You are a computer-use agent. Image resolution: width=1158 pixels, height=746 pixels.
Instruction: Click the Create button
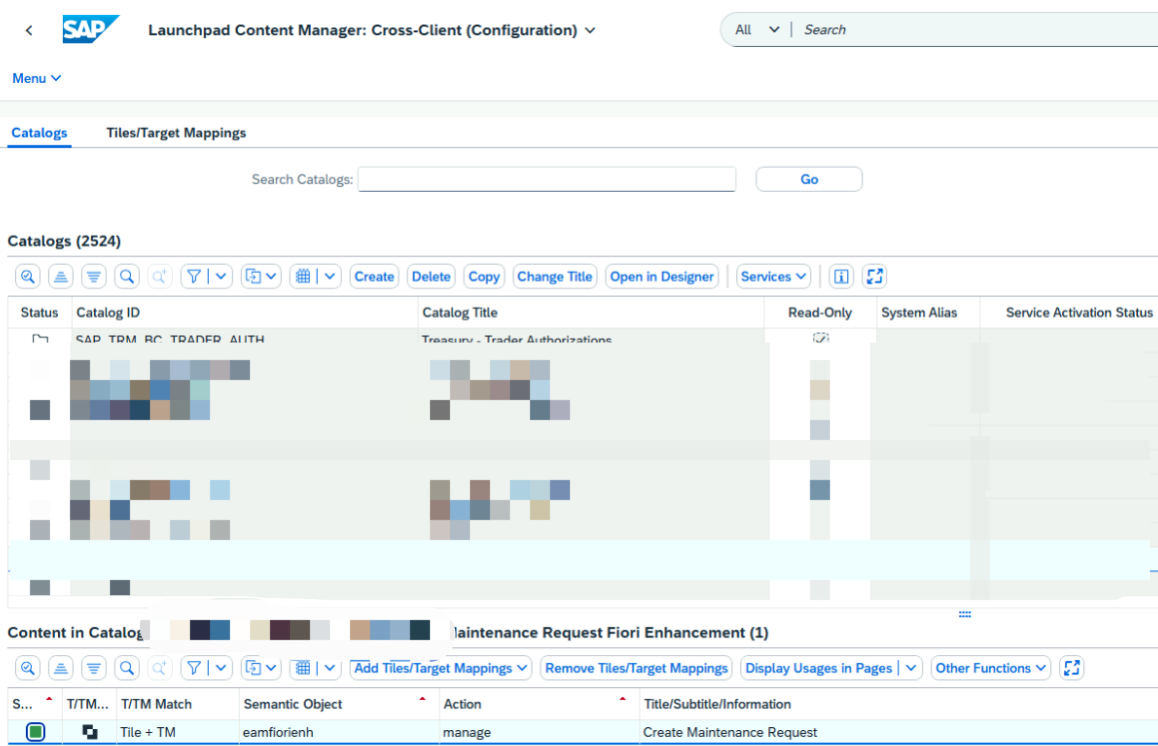[374, 276]
